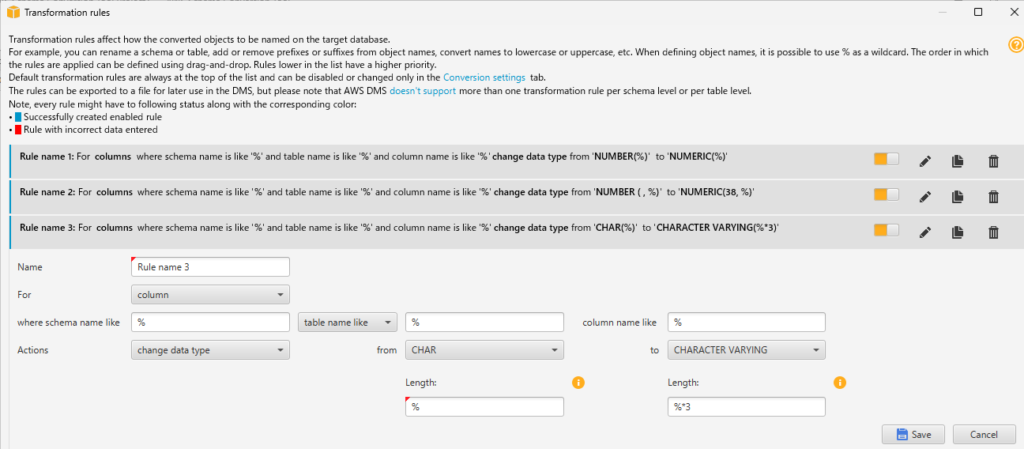Save the transformation rule
This screenshot has width=1024, height=449.
(913, 434)
